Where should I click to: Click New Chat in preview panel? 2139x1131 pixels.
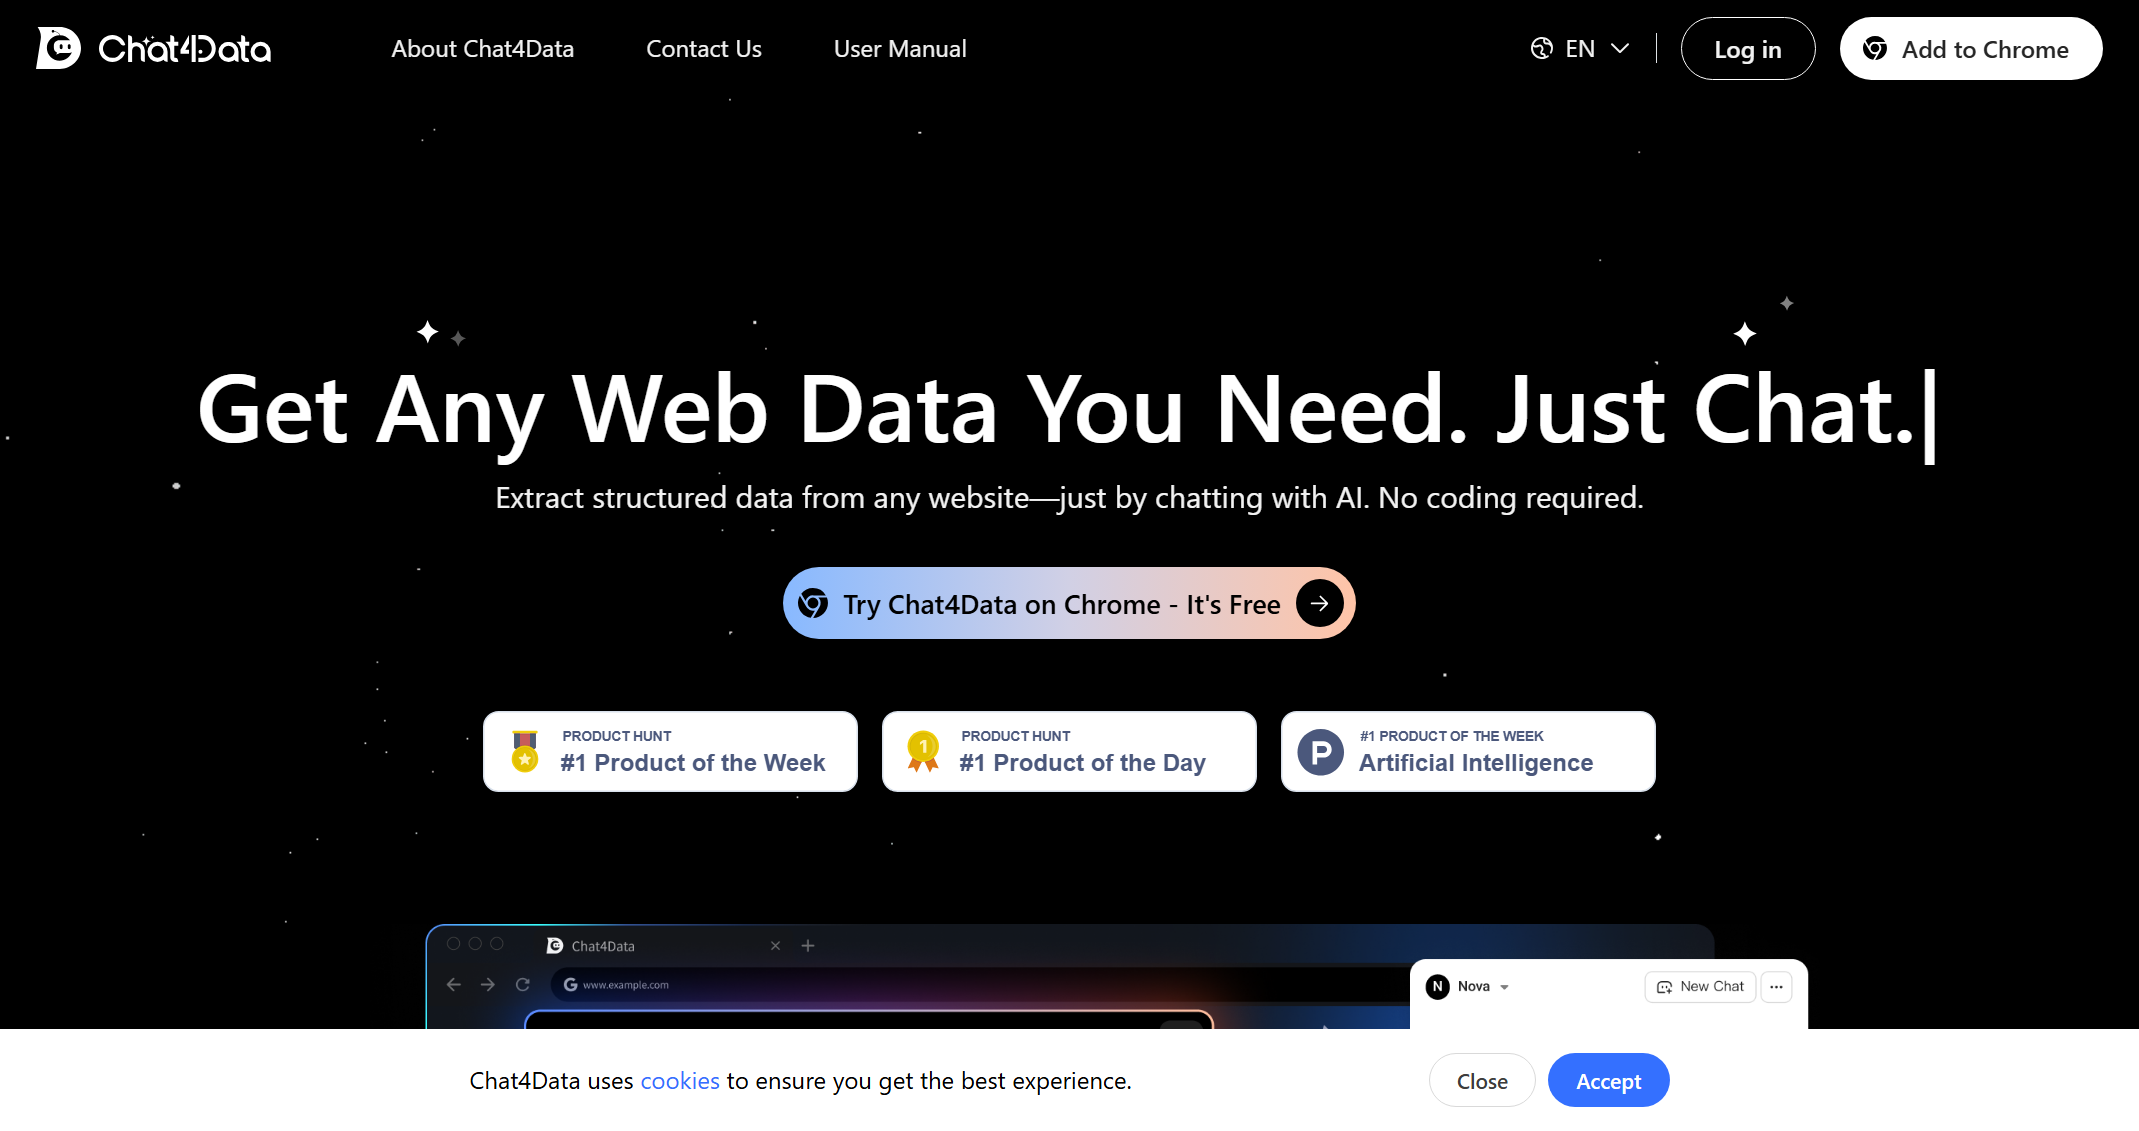pos(1700,986)
